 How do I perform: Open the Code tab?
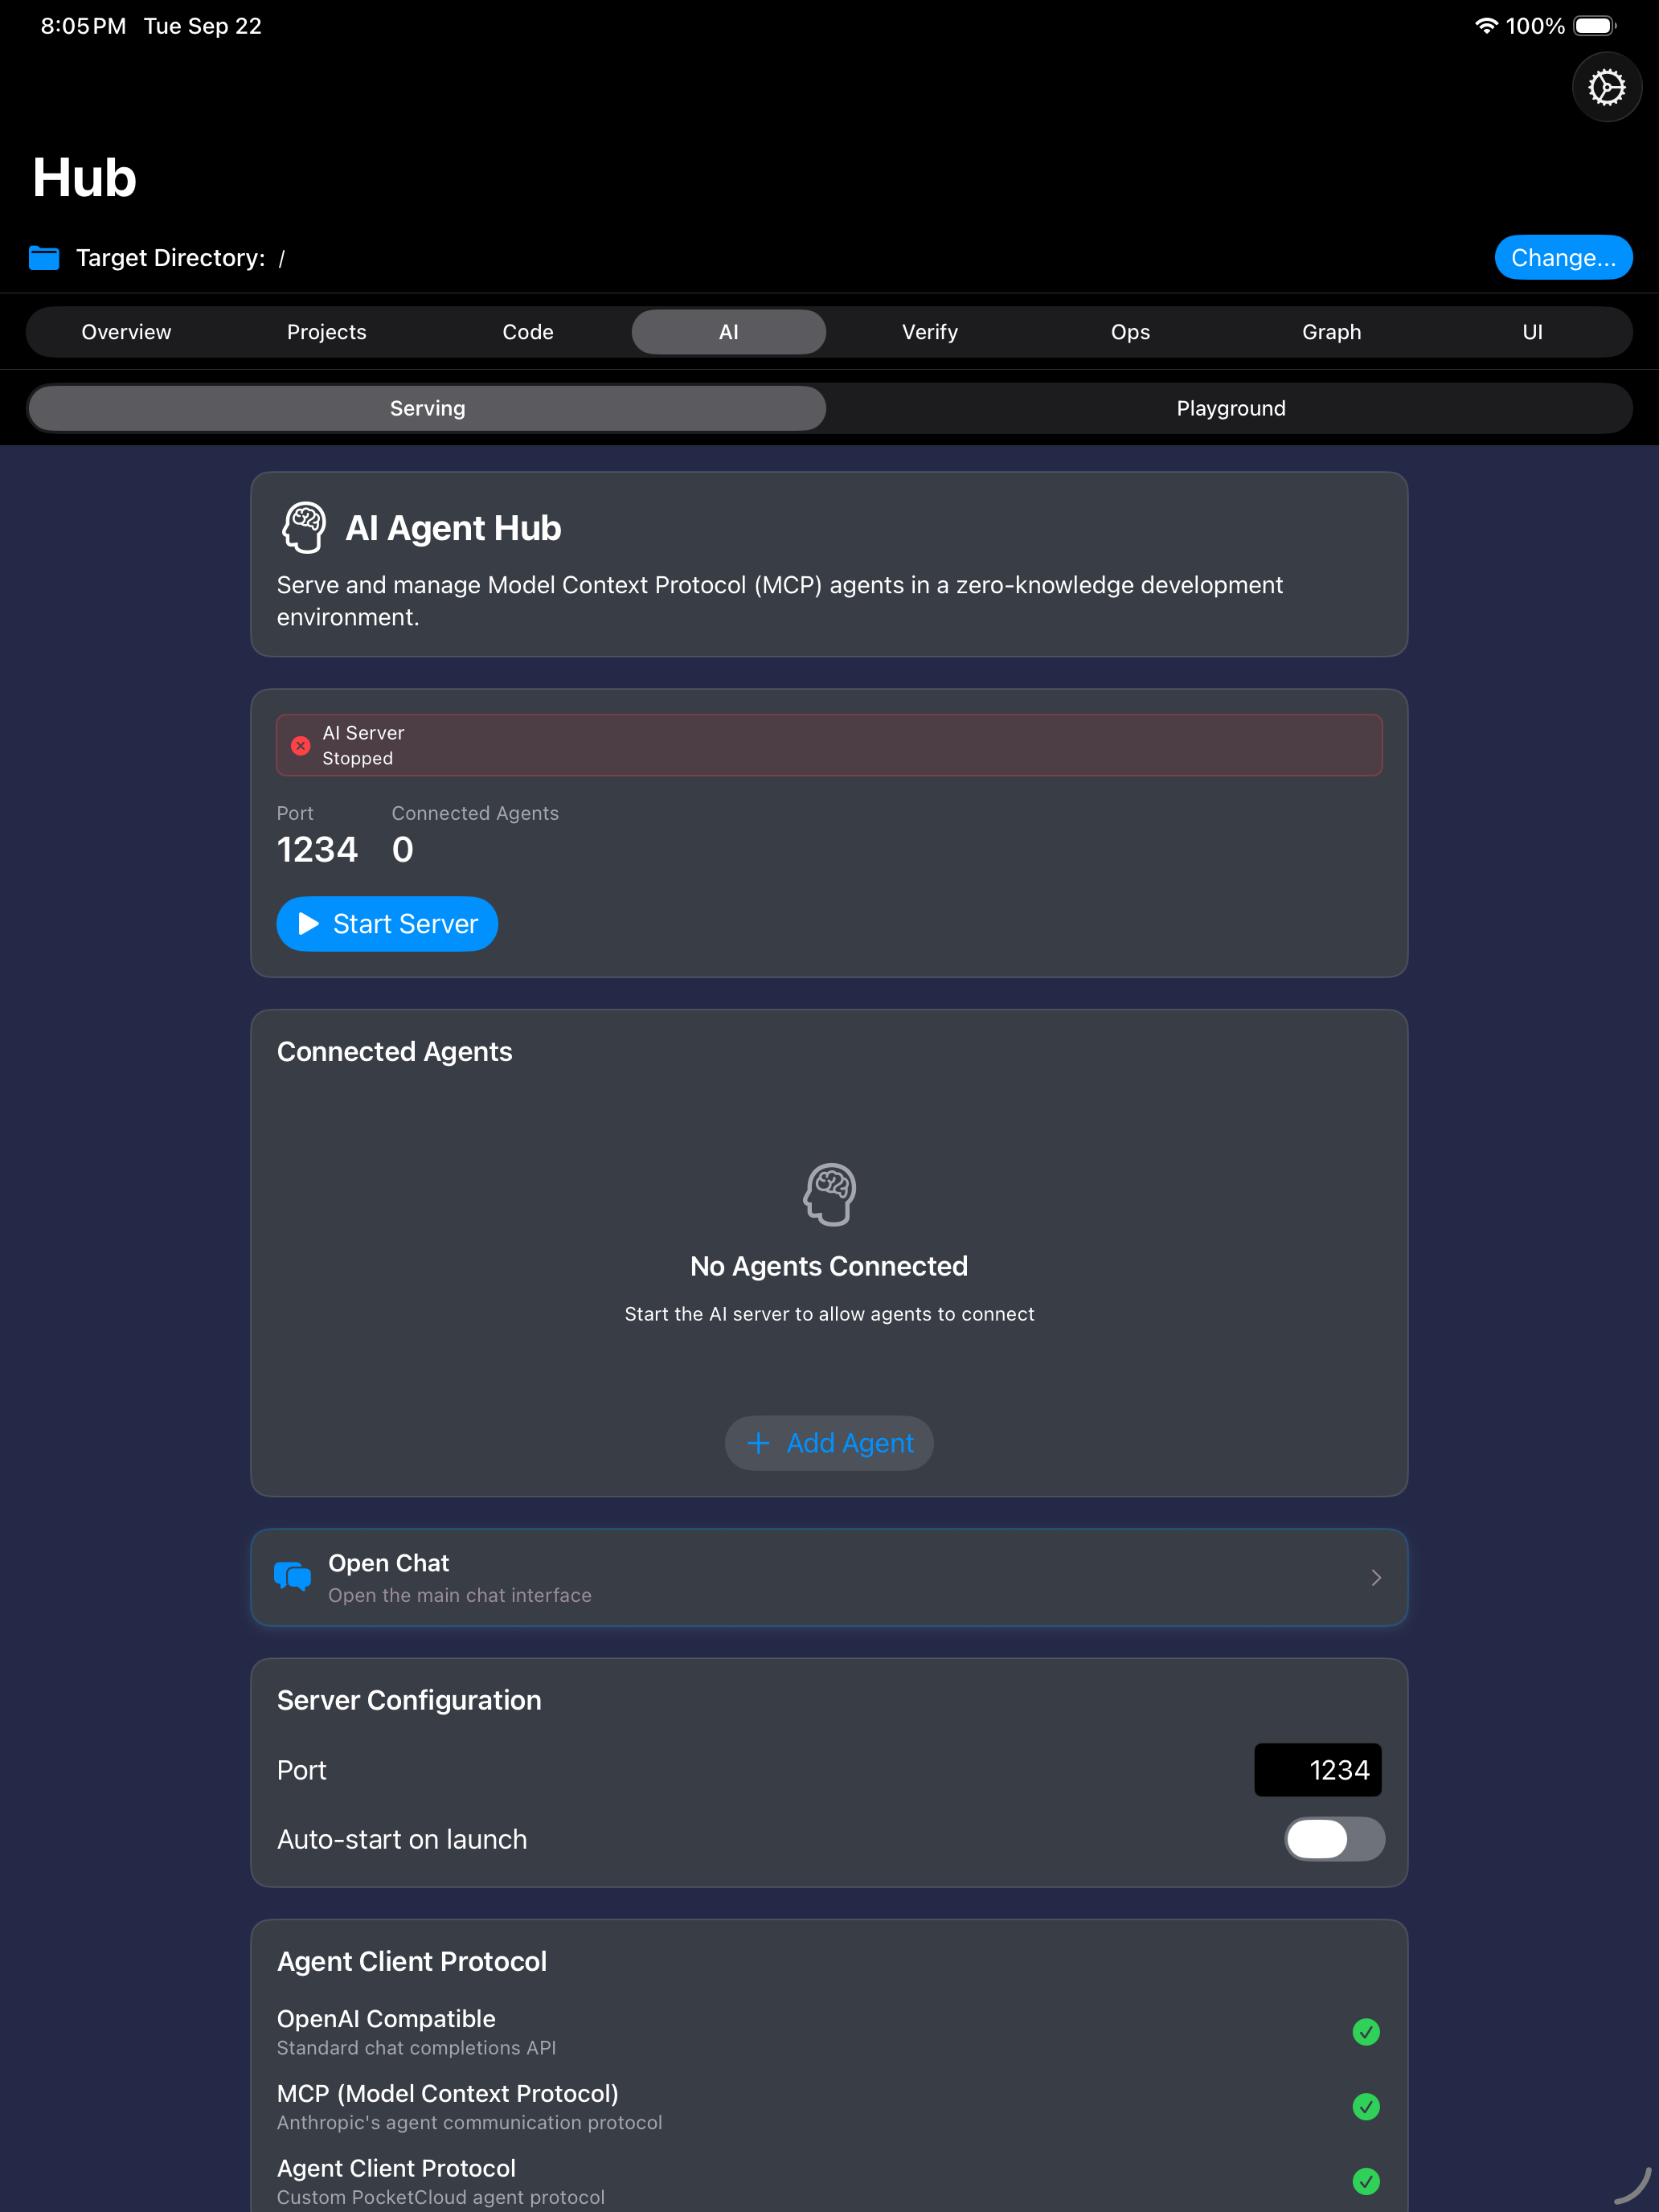click(528, 332)
